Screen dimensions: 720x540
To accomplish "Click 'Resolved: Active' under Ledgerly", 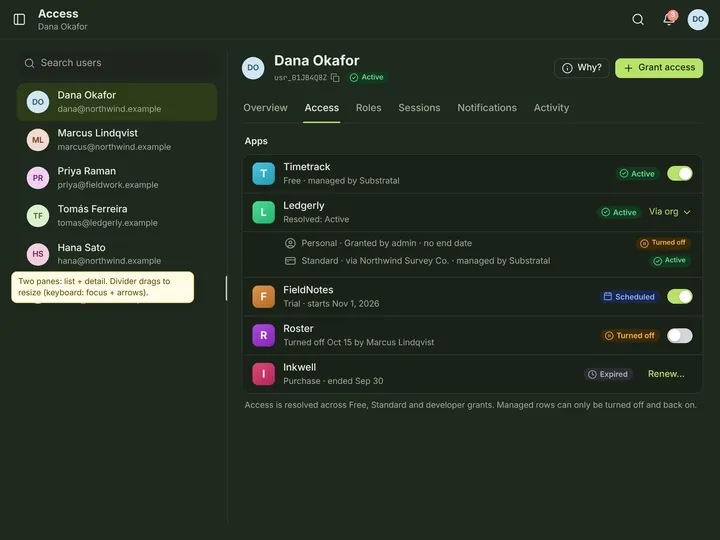I will pyautogui.click(x=316, y=219).
